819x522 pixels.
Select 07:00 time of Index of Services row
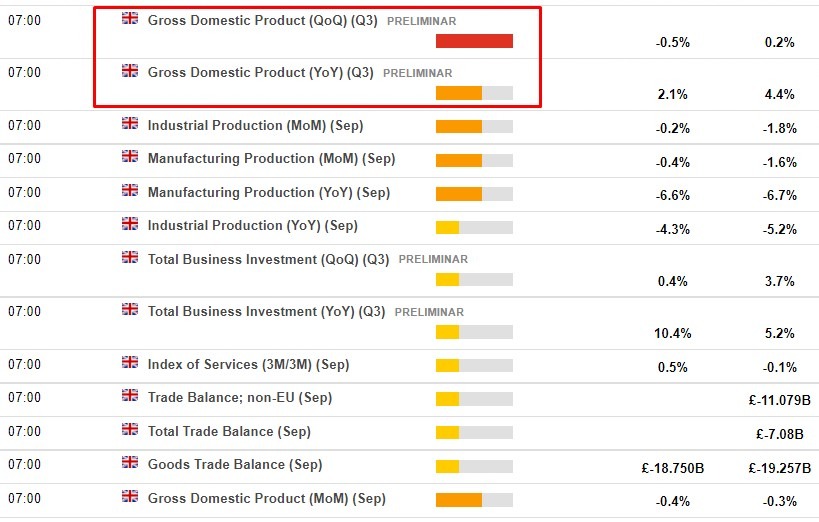pyautogui.click(x=24, y=364)
